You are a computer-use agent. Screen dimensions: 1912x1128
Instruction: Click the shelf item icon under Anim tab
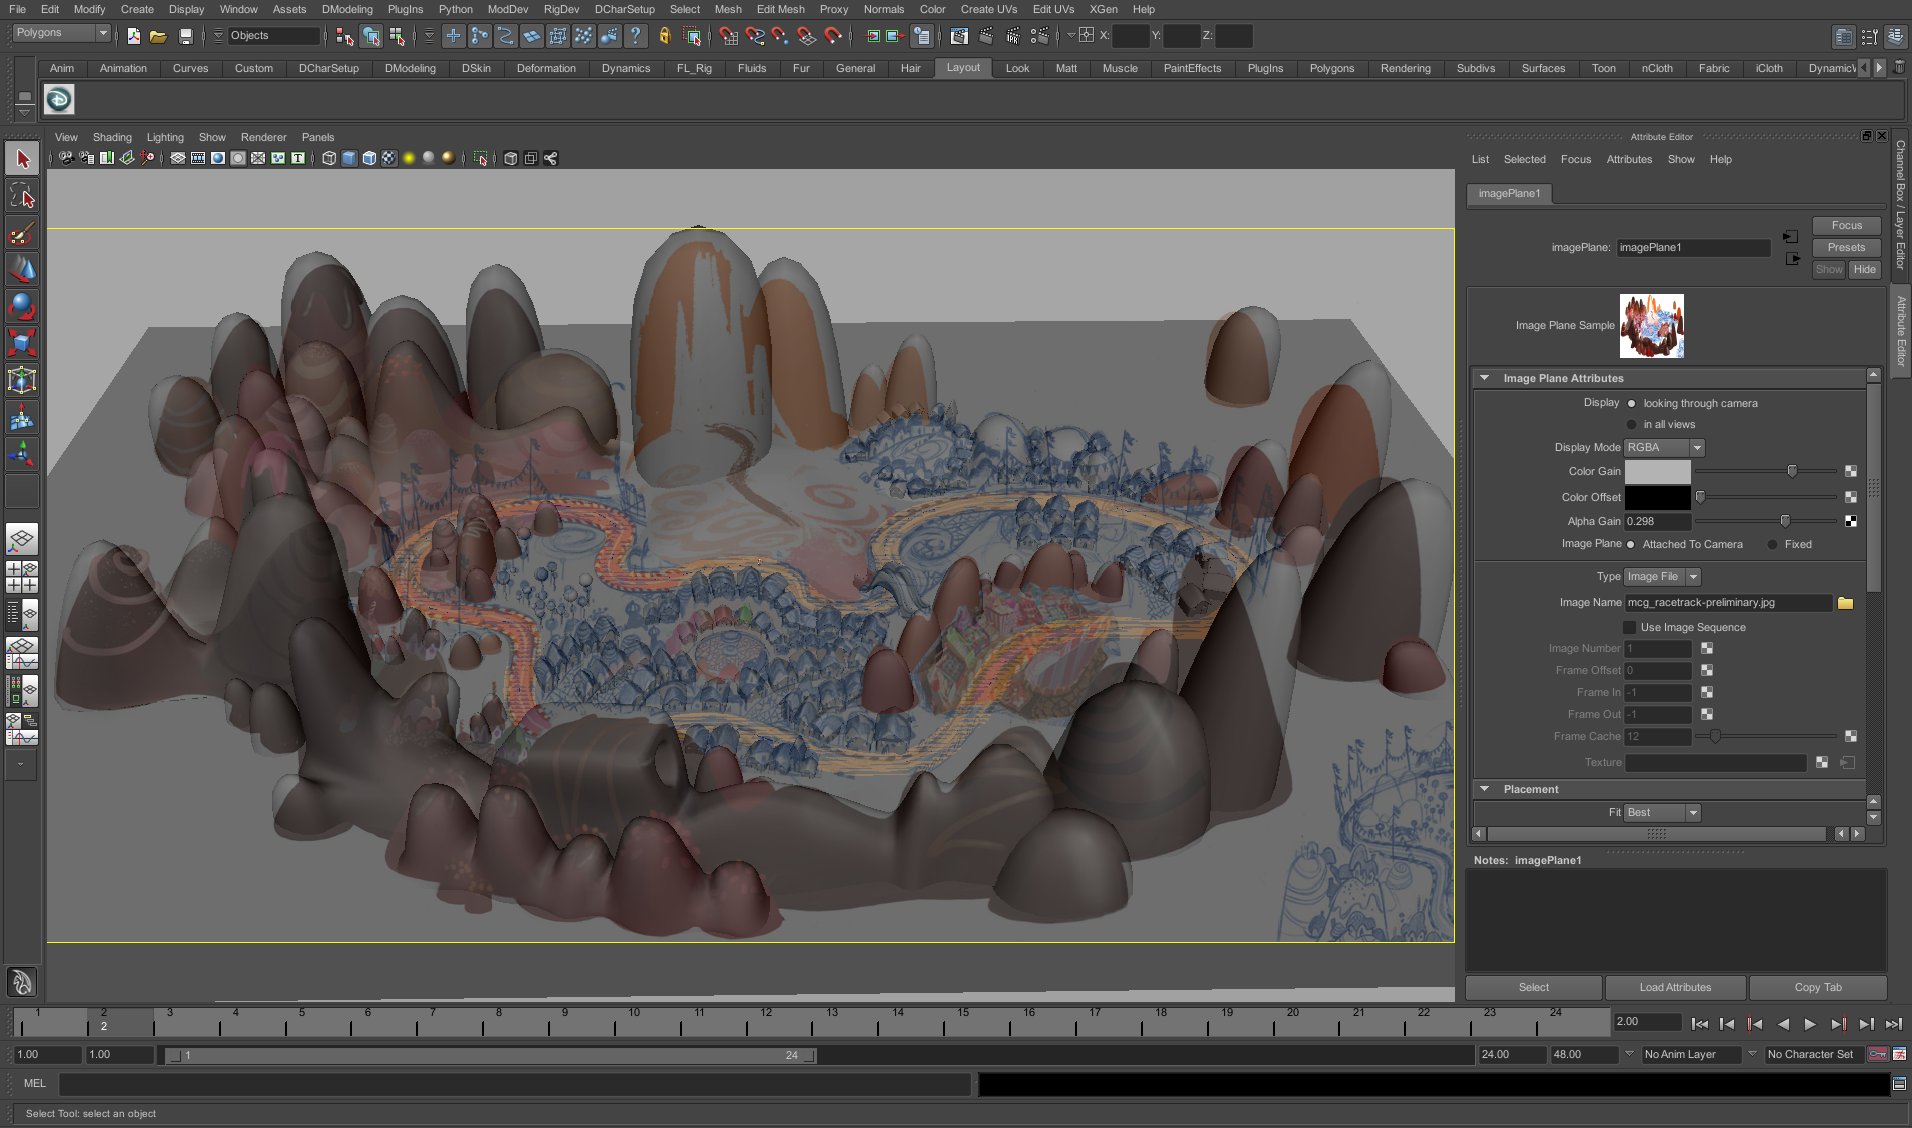(x=59, y=99)
